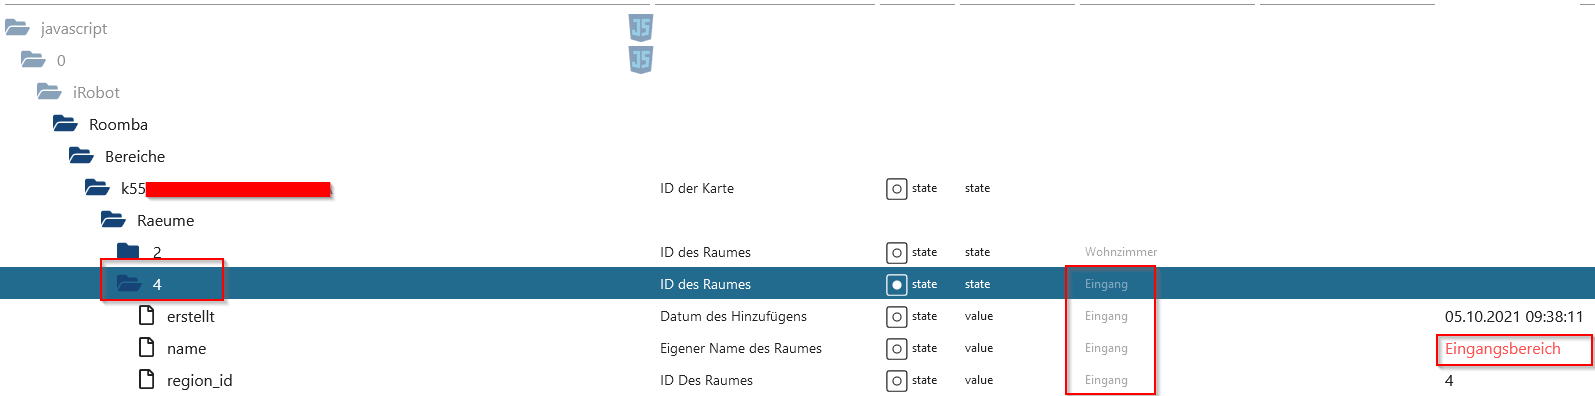Image resolution: width=1595 pixels, height=396 pixels.
Task: Click the JS icon in the 0 row
Action: click(640, 60)
